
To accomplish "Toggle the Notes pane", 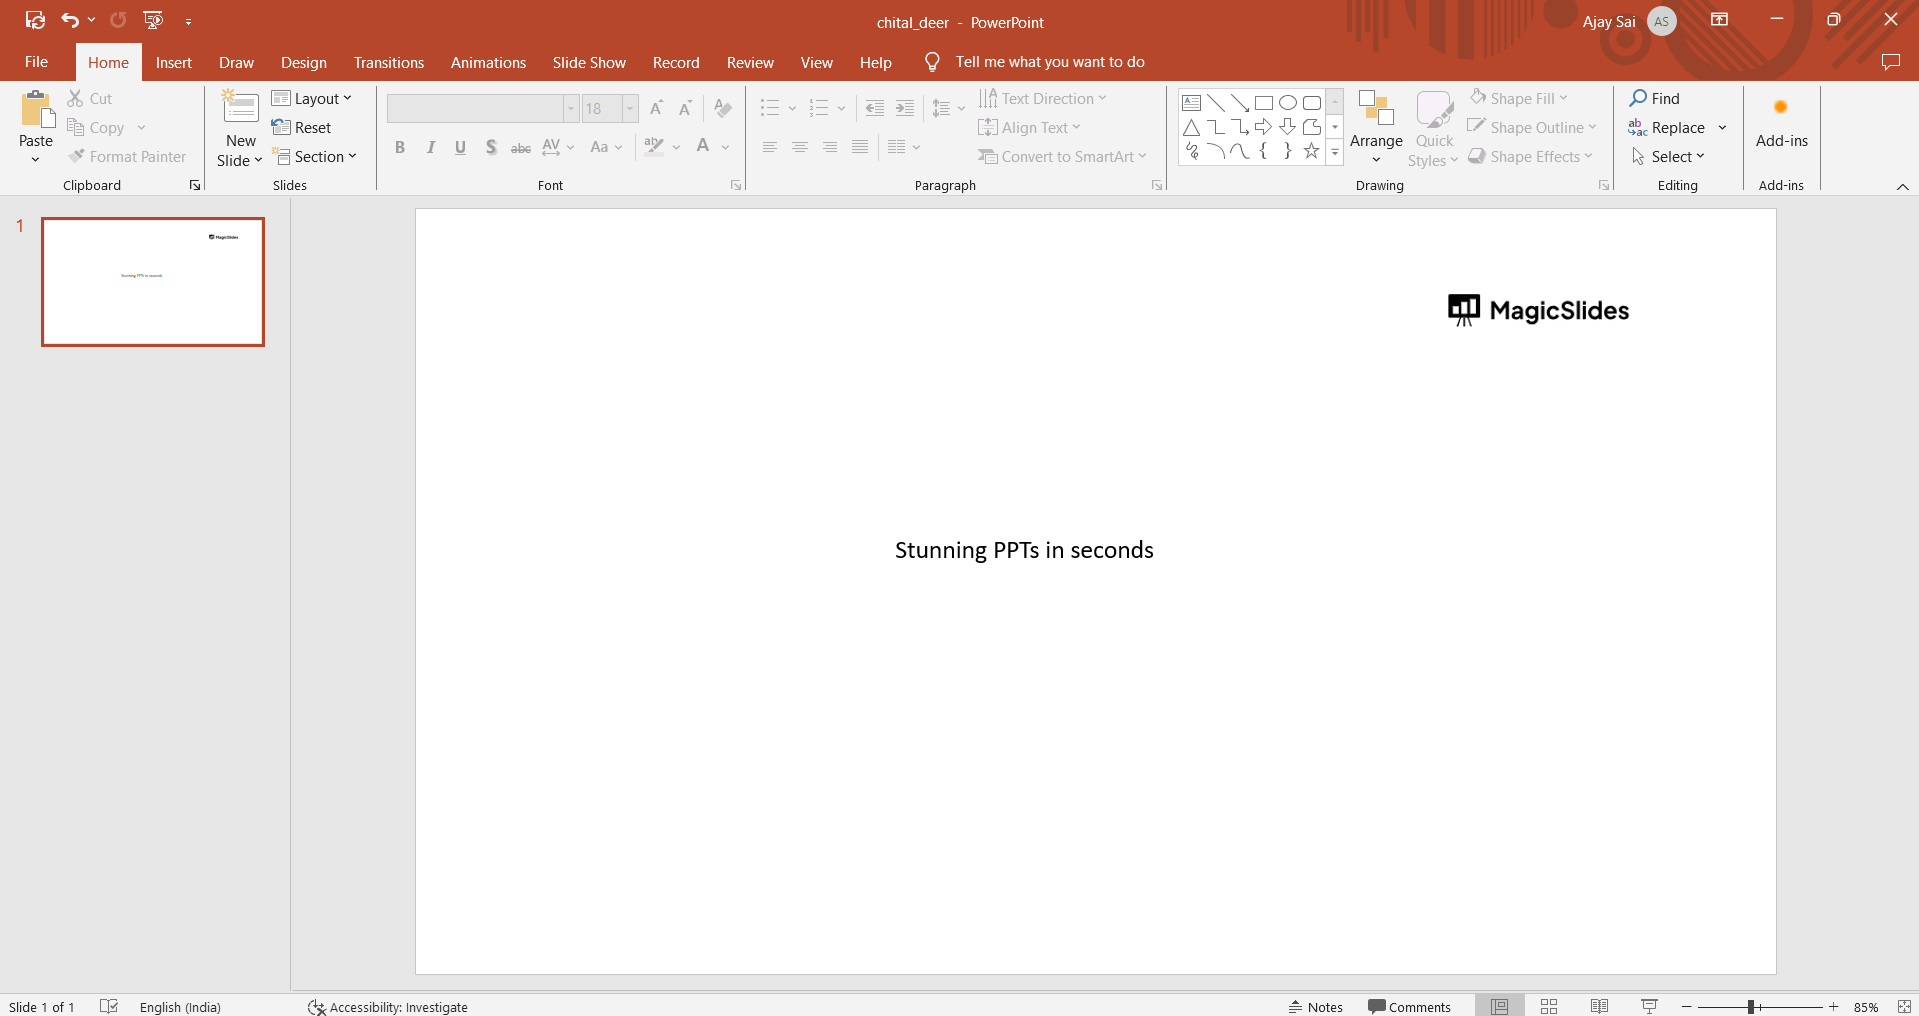I will 1316,1007.
